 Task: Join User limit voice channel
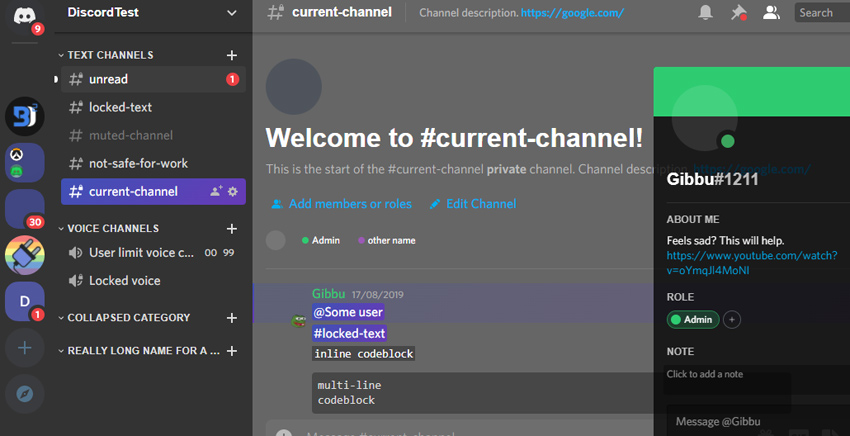click(153, 253)
